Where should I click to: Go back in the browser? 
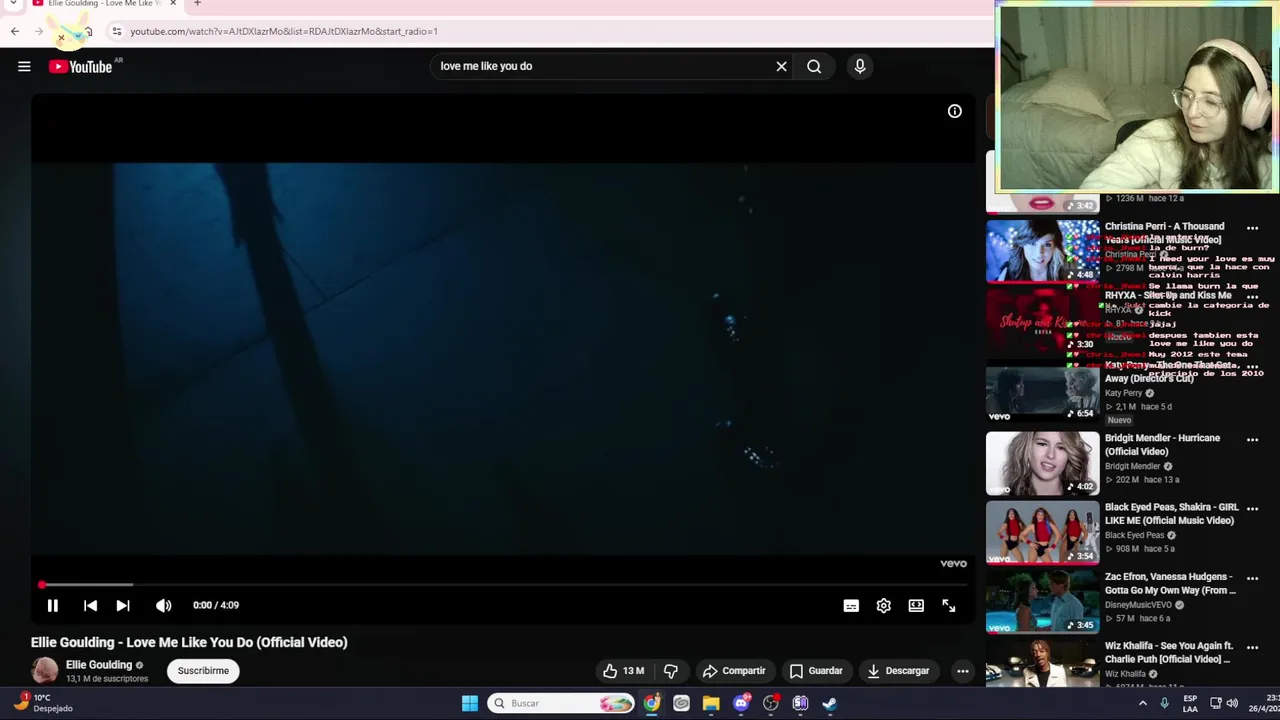tap(15, 32)
